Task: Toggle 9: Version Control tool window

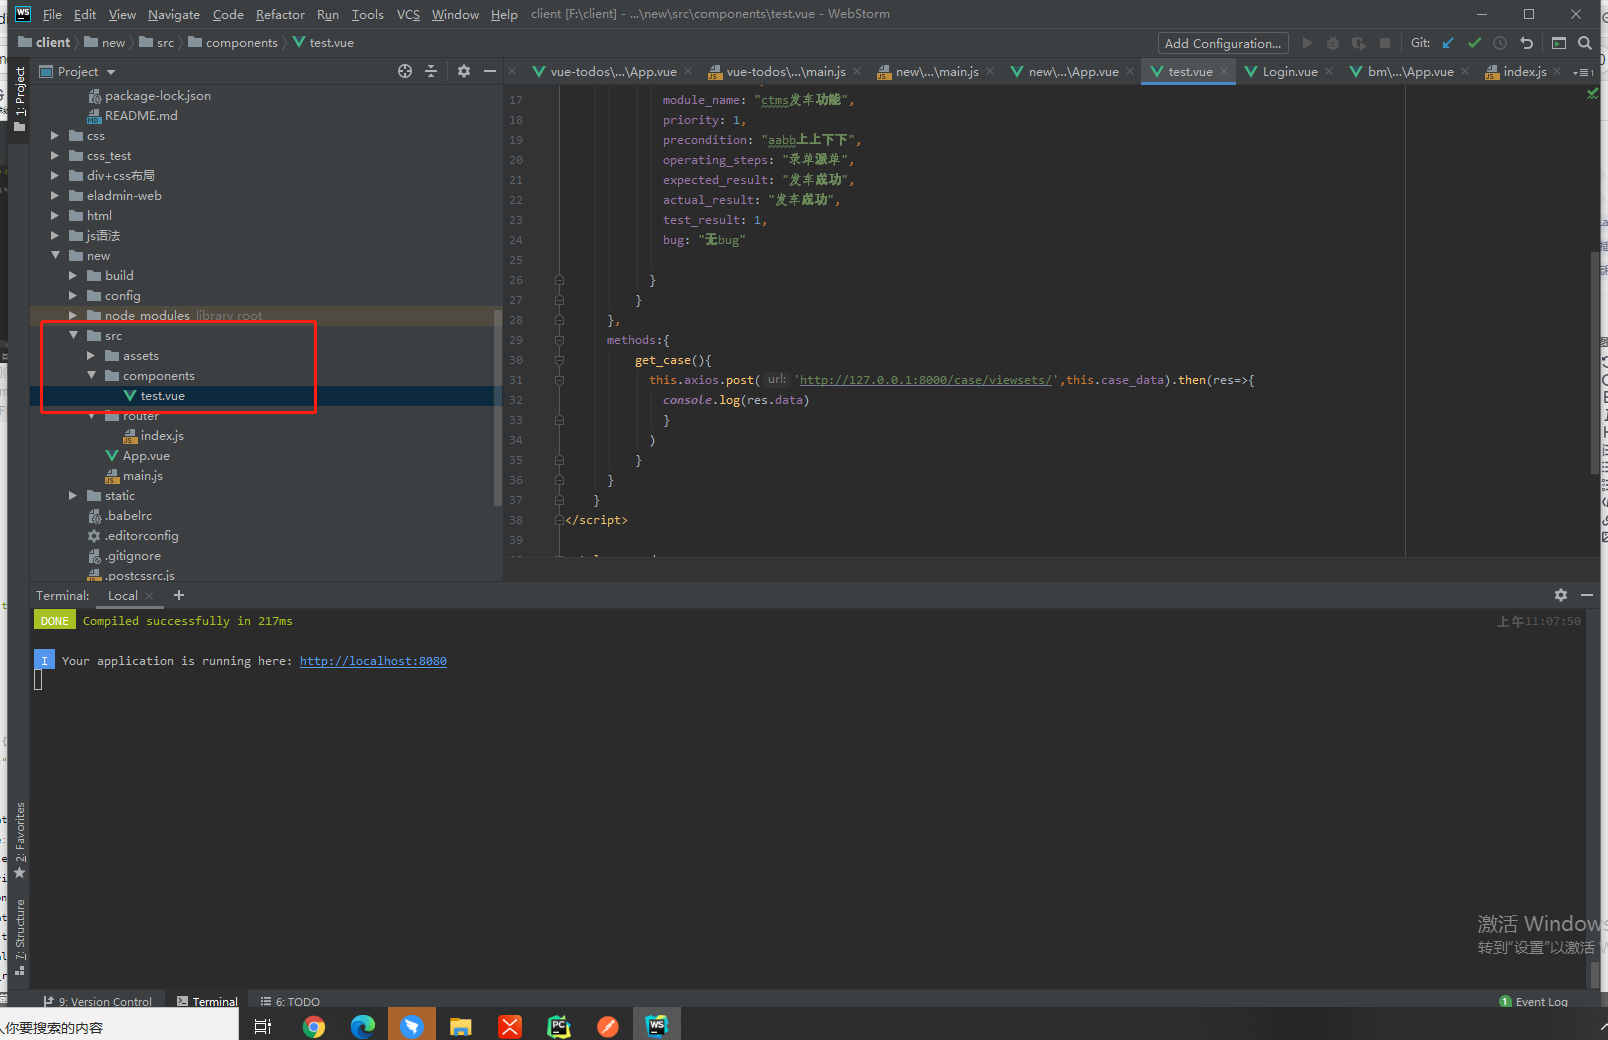Action: [98, 1001]
